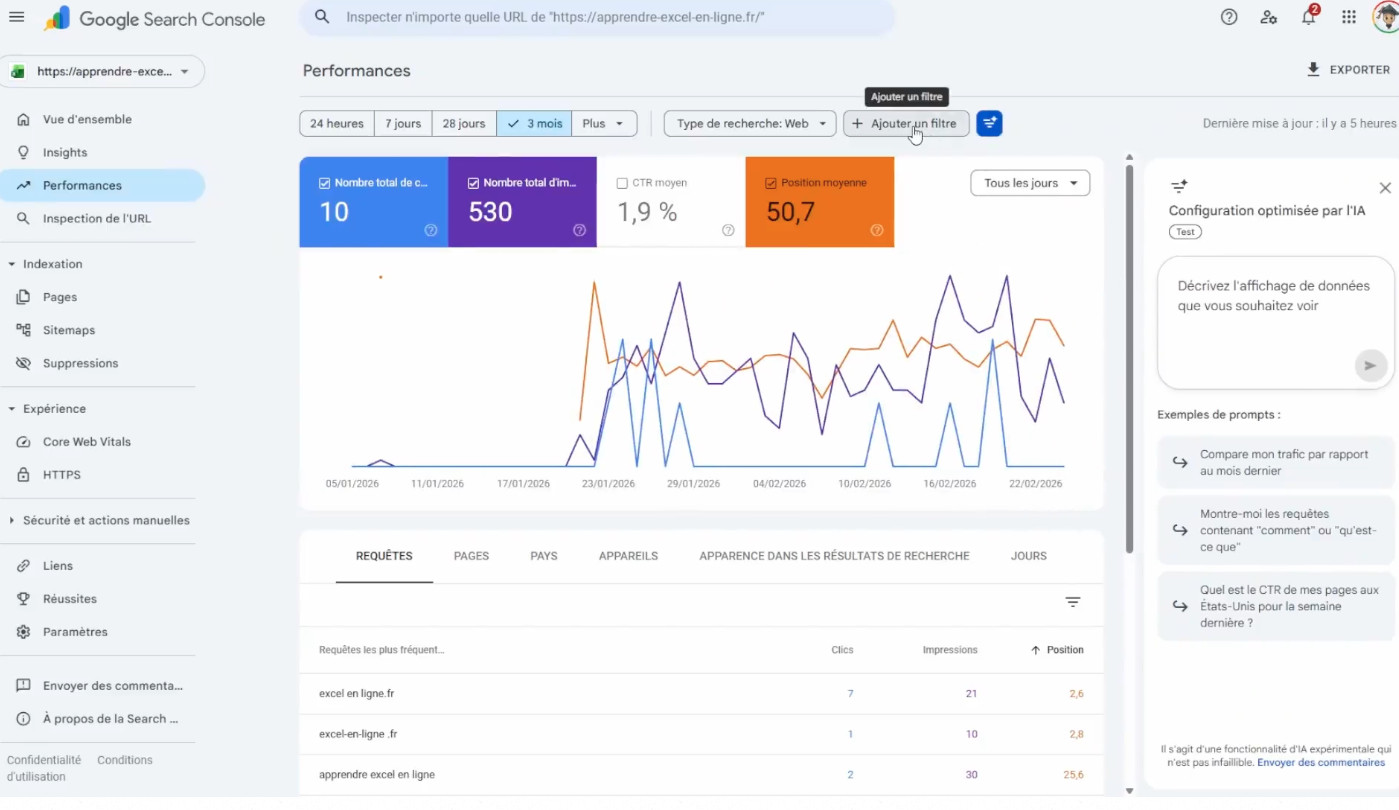Open the help question mark icon
The height and width of the screenshot is (810, 1399).
click(x=1229, y=17)
